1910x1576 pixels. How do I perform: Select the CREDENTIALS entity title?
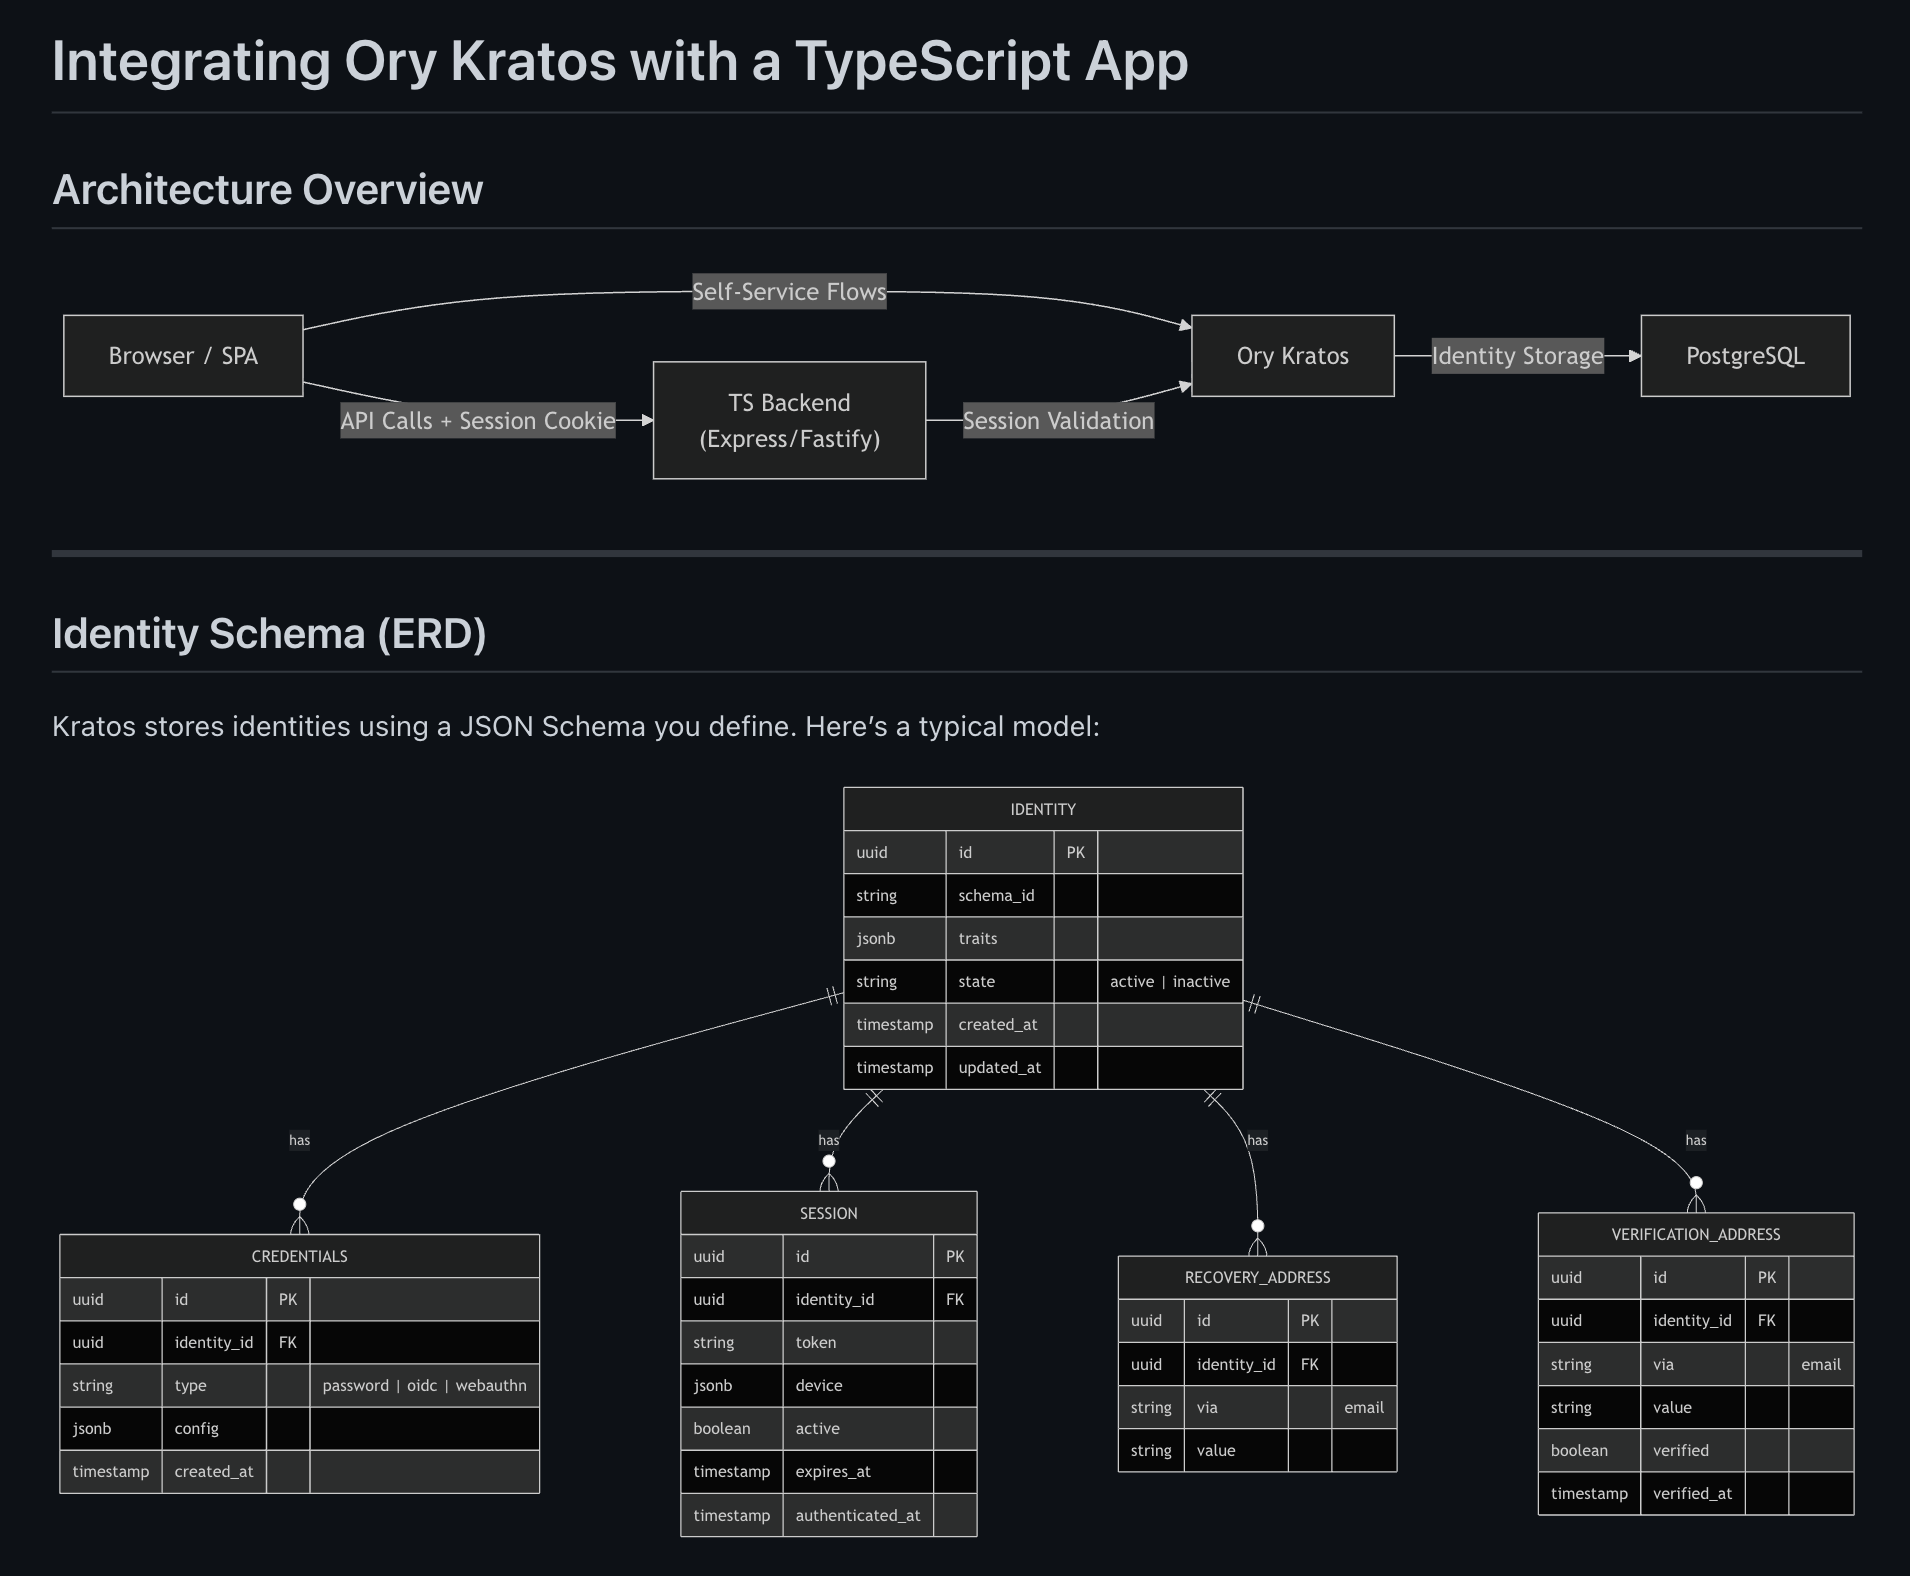(299, 1256)
